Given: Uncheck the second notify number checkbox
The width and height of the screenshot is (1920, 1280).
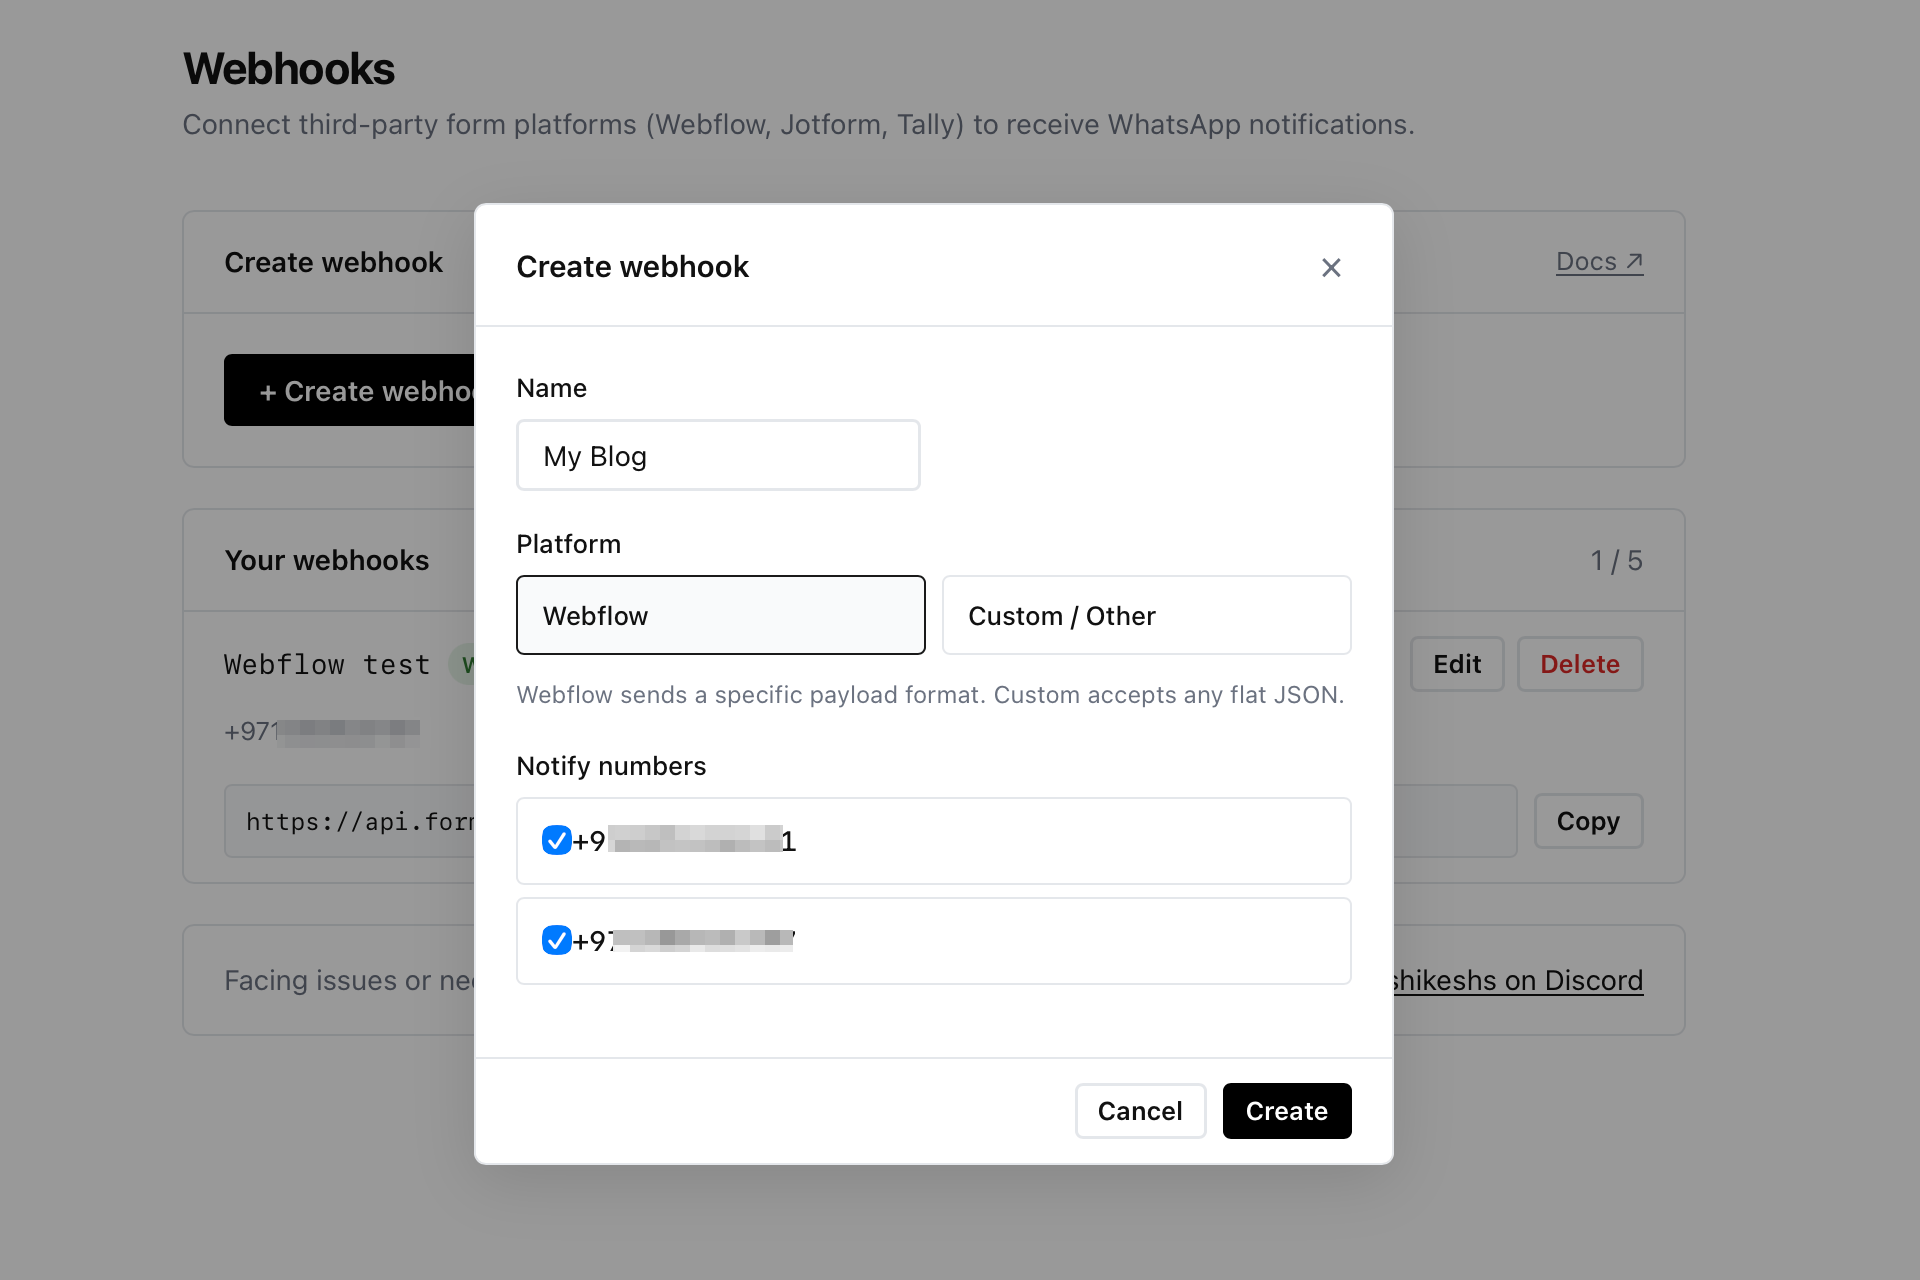Looking at the screenshot, I should pyautogui.click(x=556, y=940).
